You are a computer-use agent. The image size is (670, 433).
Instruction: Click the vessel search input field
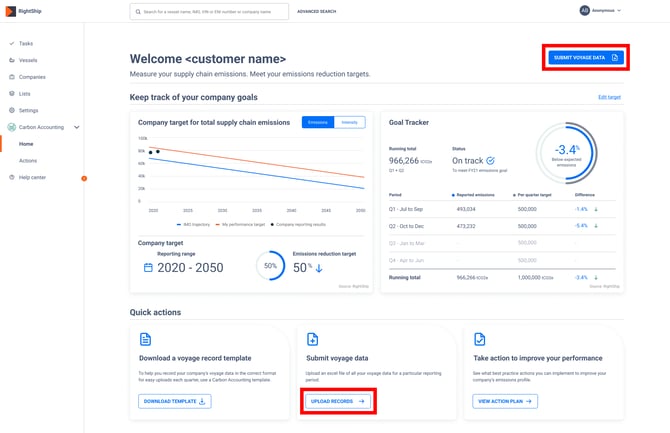[x=209, y=11]
